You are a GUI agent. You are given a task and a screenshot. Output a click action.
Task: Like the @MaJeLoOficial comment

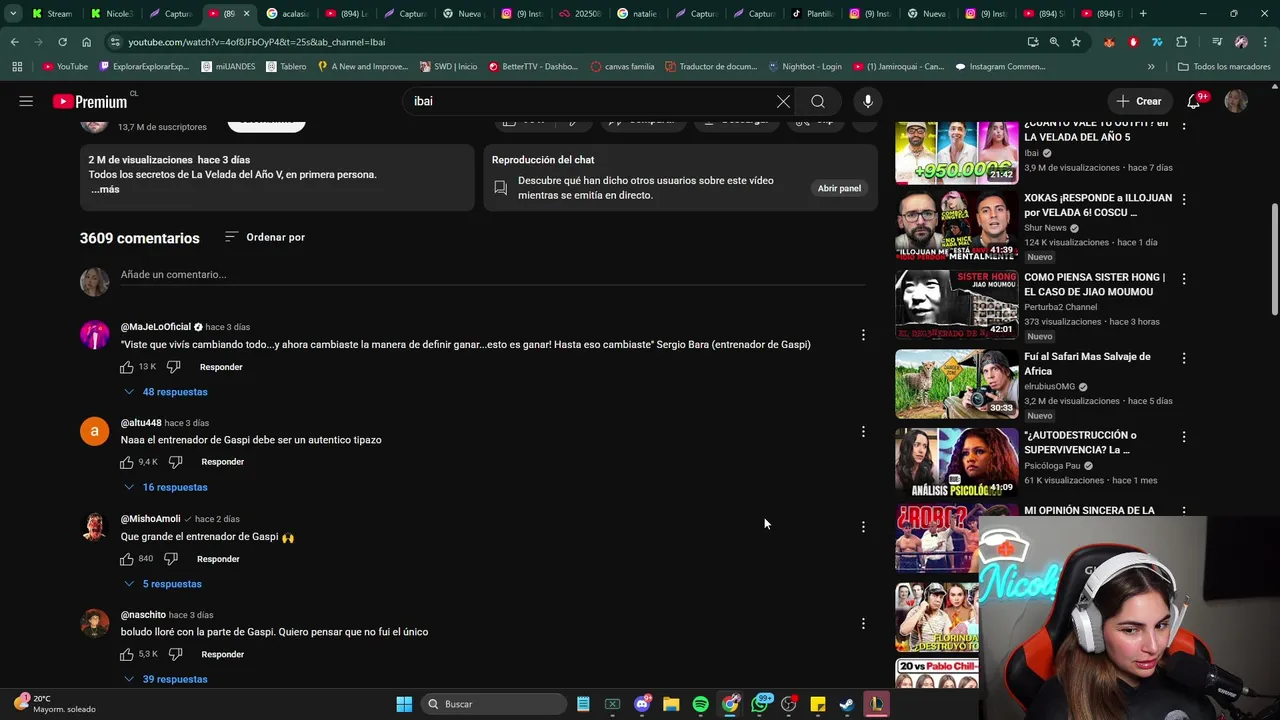[x=127, y=367]
